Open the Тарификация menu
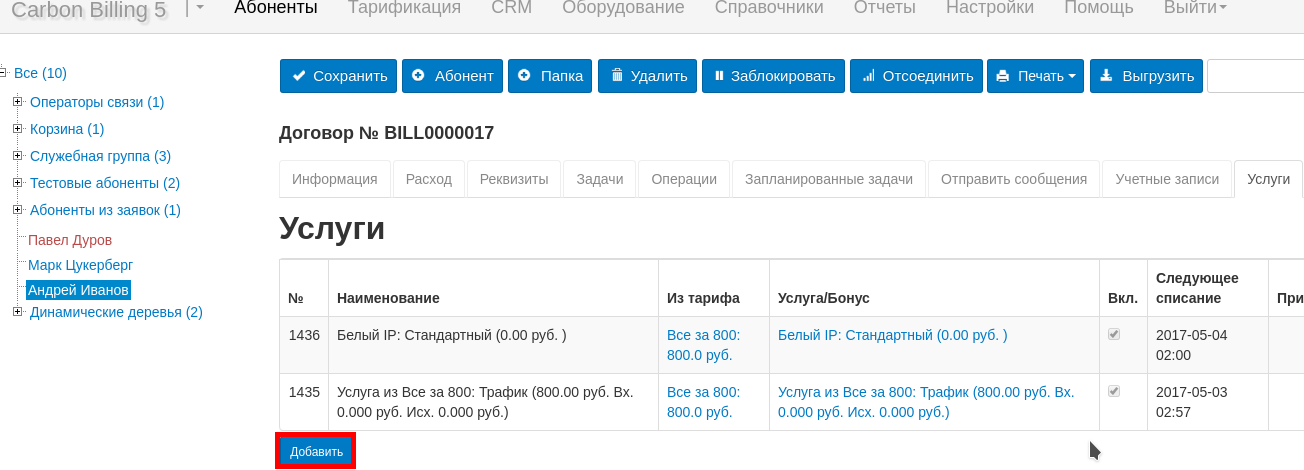This screenshot has height=470, width=1304. (404, 8)
